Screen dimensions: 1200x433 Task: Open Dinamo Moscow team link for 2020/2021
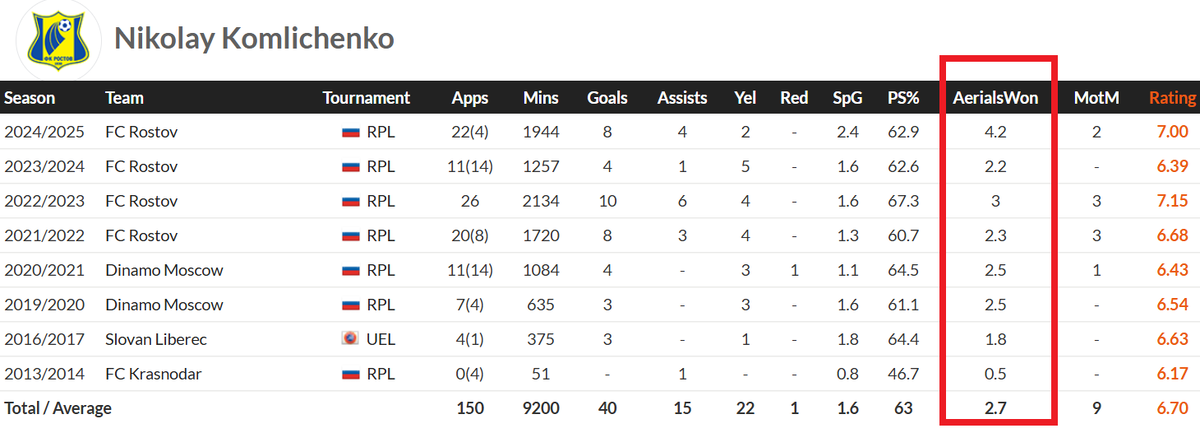164,270
